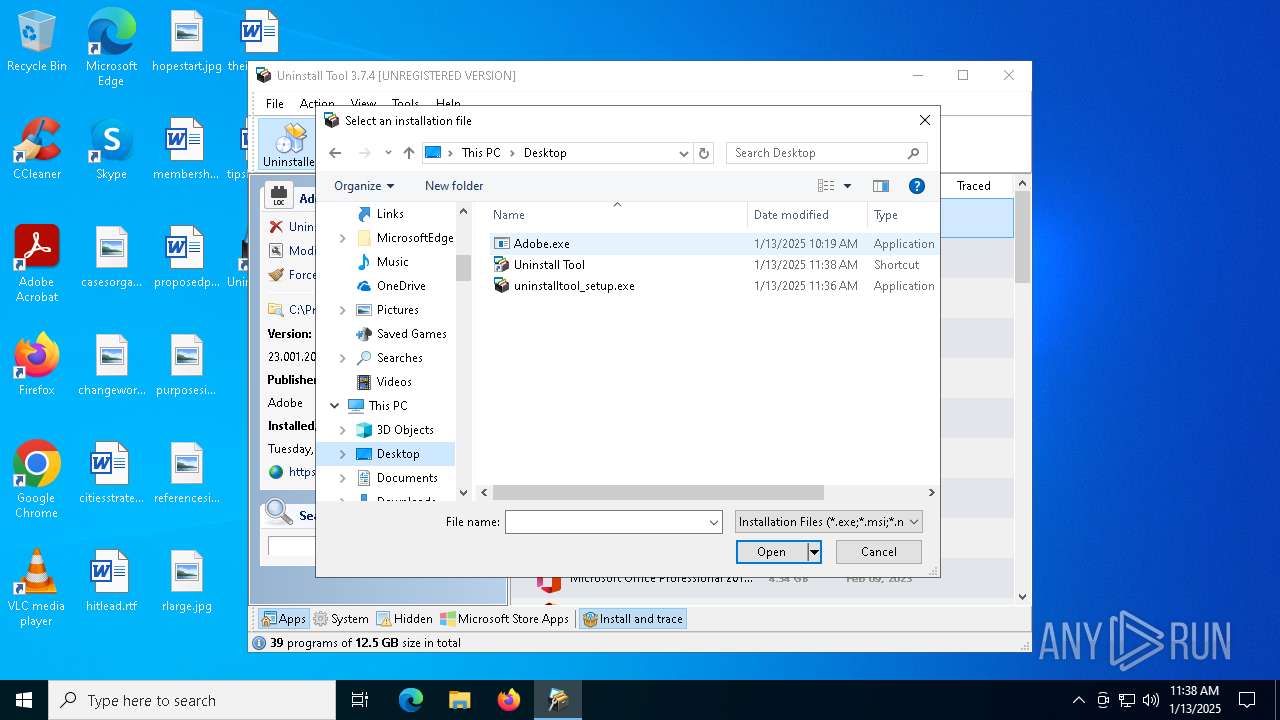This screenshot has width=1280, height=720.
Task: Open Skype desktop shortcut
Action: (x=111, y=149)
